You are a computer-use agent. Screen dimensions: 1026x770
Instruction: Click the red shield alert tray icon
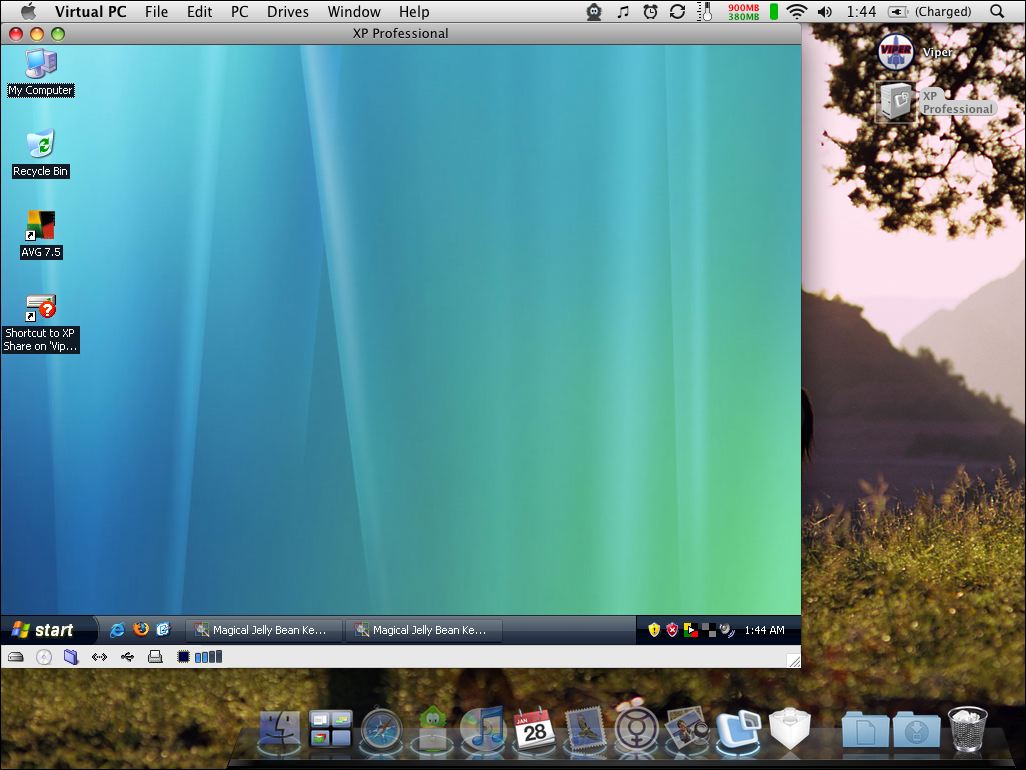click(671, 630)
